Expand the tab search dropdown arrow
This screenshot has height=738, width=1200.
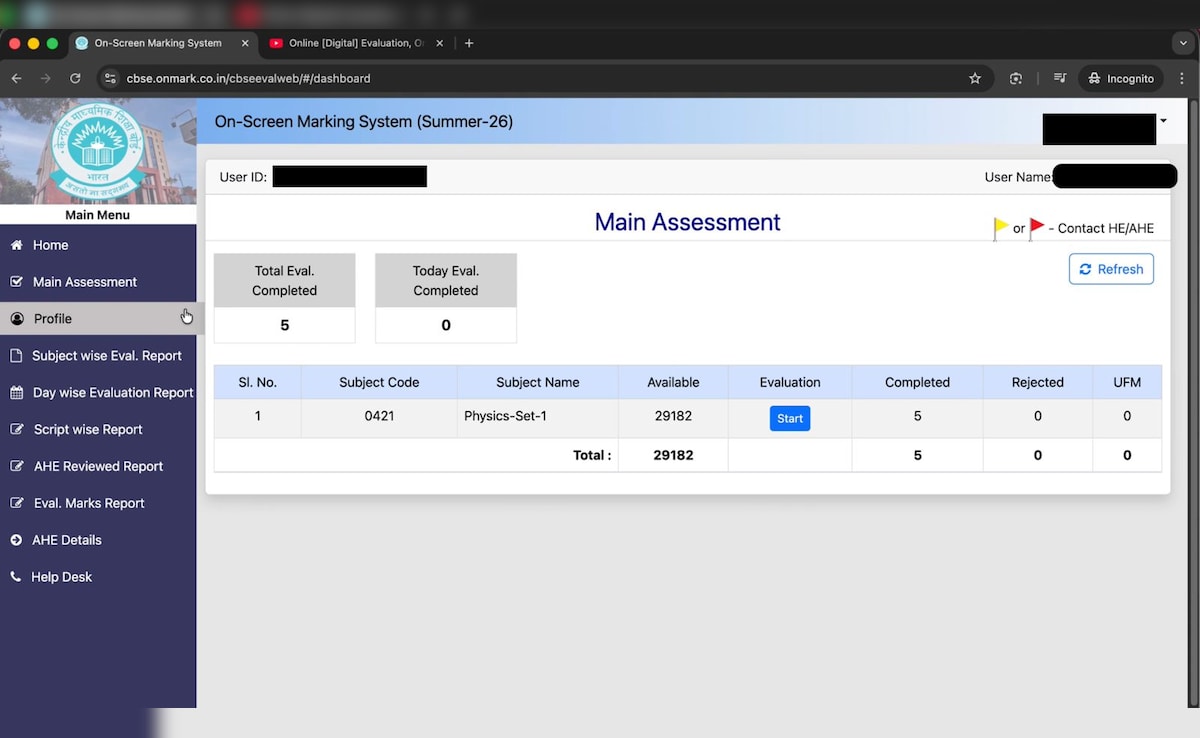(x=1184, y=43)
